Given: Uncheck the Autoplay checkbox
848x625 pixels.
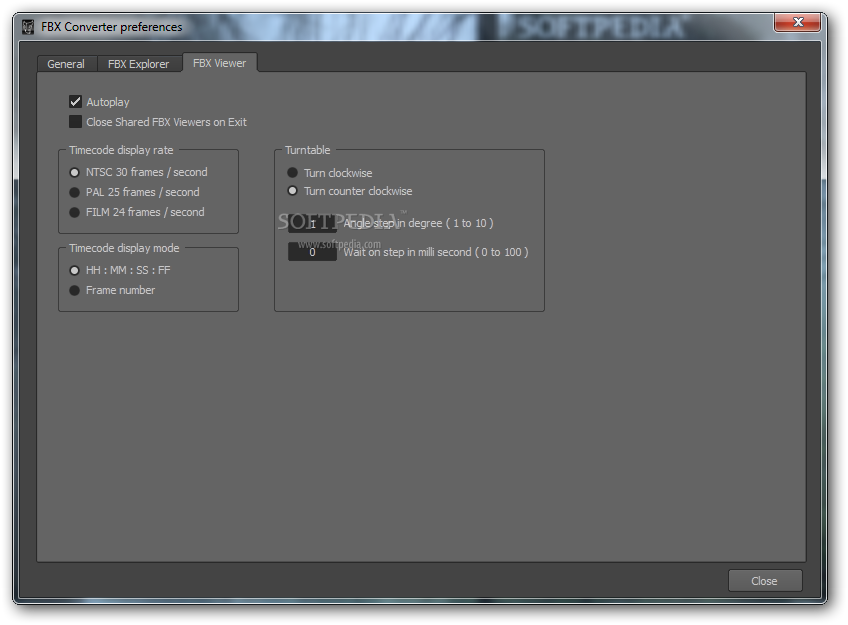Looking at the screenshot, I should point(75,102).
